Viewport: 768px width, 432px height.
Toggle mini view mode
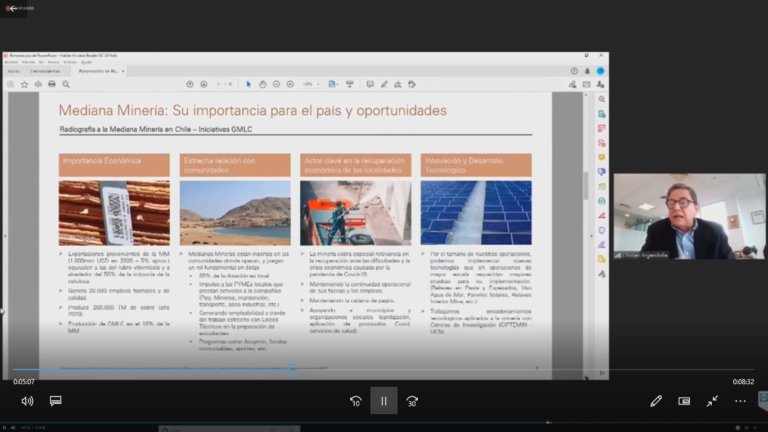click(x=684, y=401)
